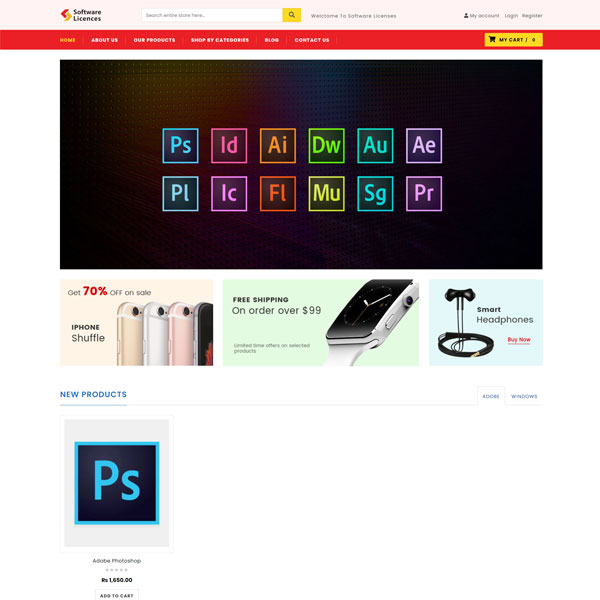The height and width of the screenshot is (600, 600).
Task: Click the Dreamweaver Dw icon in banner
Action: (326, 145)
